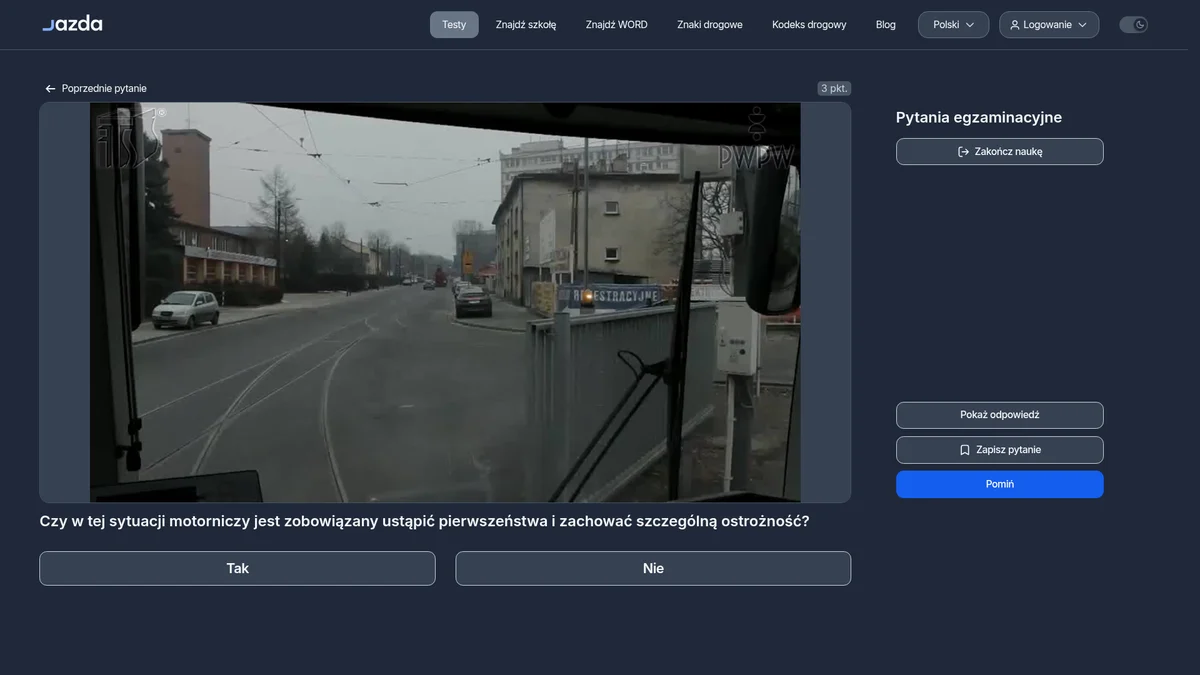
Task: Click the bookmark icon in Zapisz pytanie
Action: pyautogui.click(x=965, y=450)
